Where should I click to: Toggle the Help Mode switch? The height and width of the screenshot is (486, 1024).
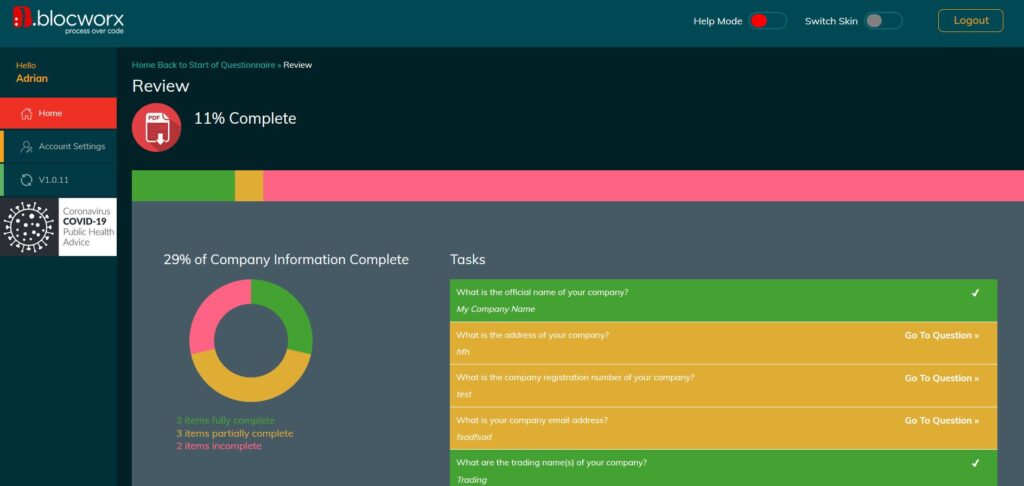[767, 21]
